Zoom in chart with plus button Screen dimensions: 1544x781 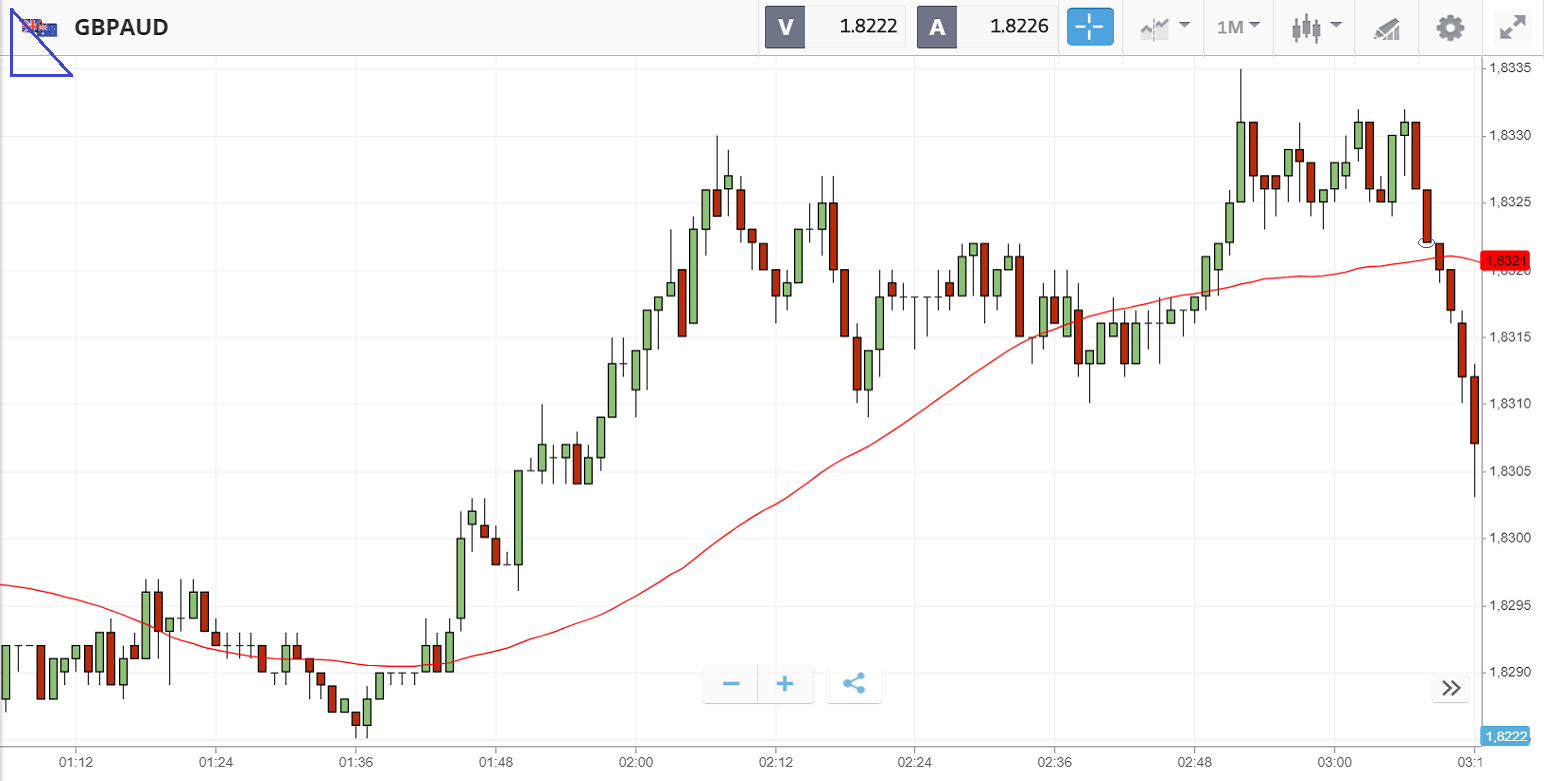785,685
